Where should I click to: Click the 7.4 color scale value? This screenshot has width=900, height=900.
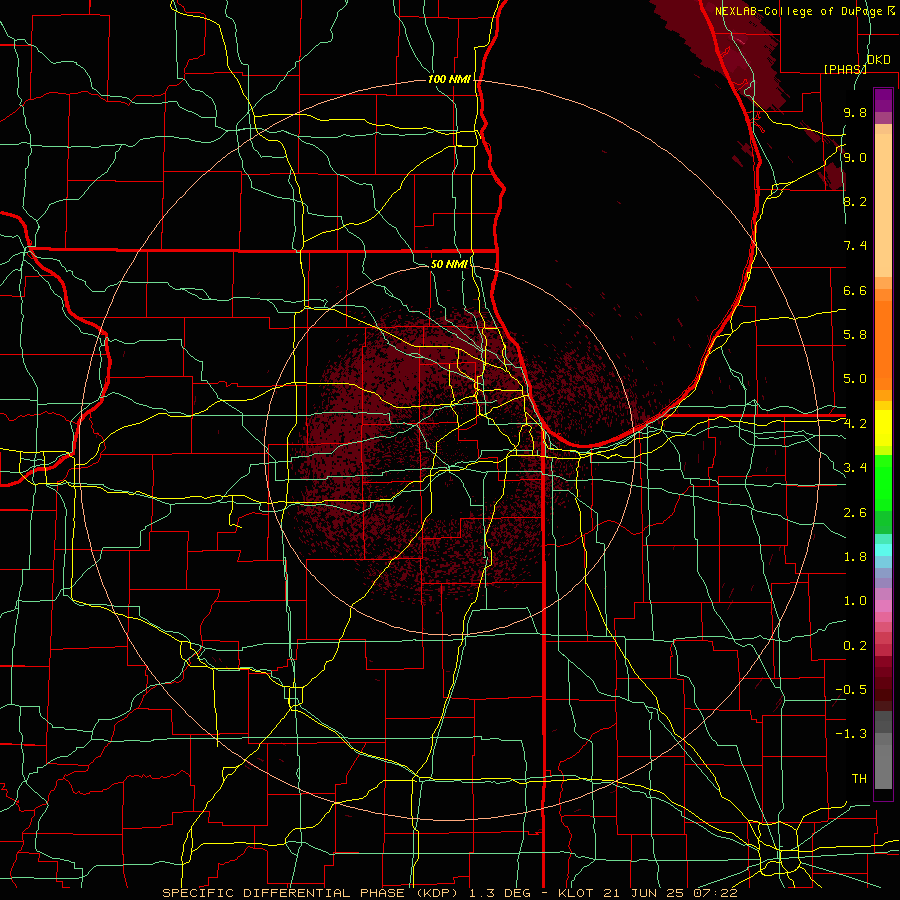click(855, 246)
